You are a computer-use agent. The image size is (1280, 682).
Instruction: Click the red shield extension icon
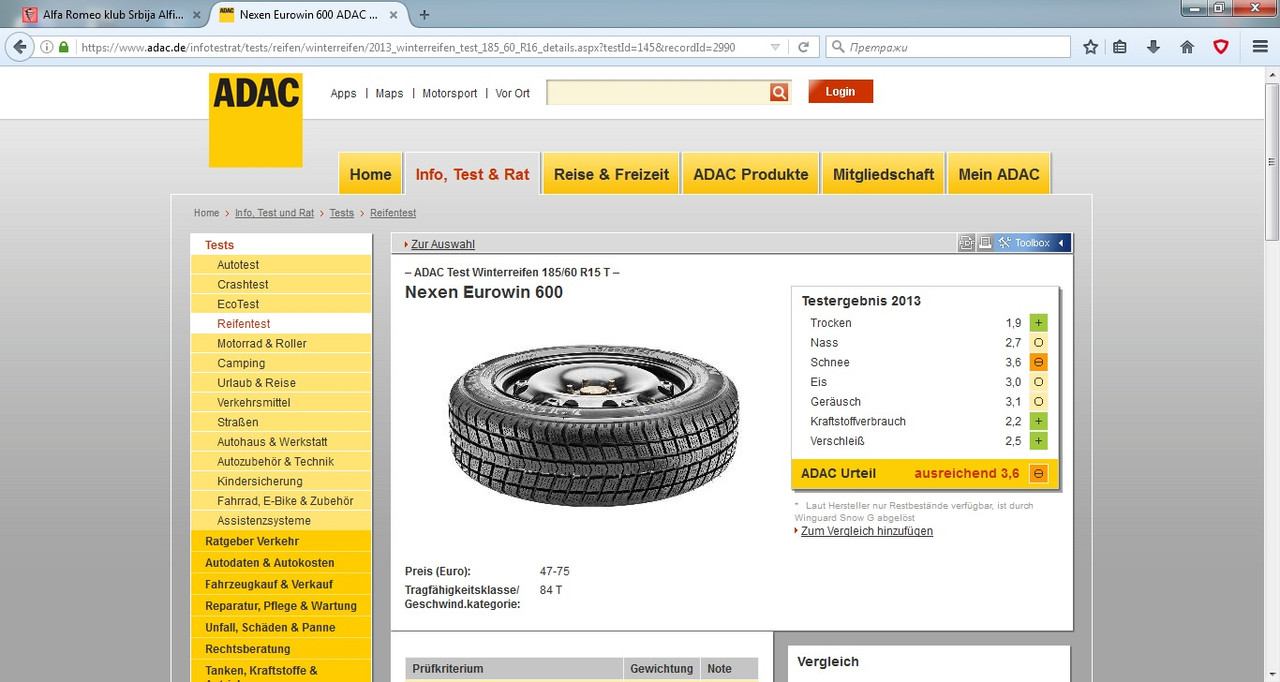tap(1221, 47)
